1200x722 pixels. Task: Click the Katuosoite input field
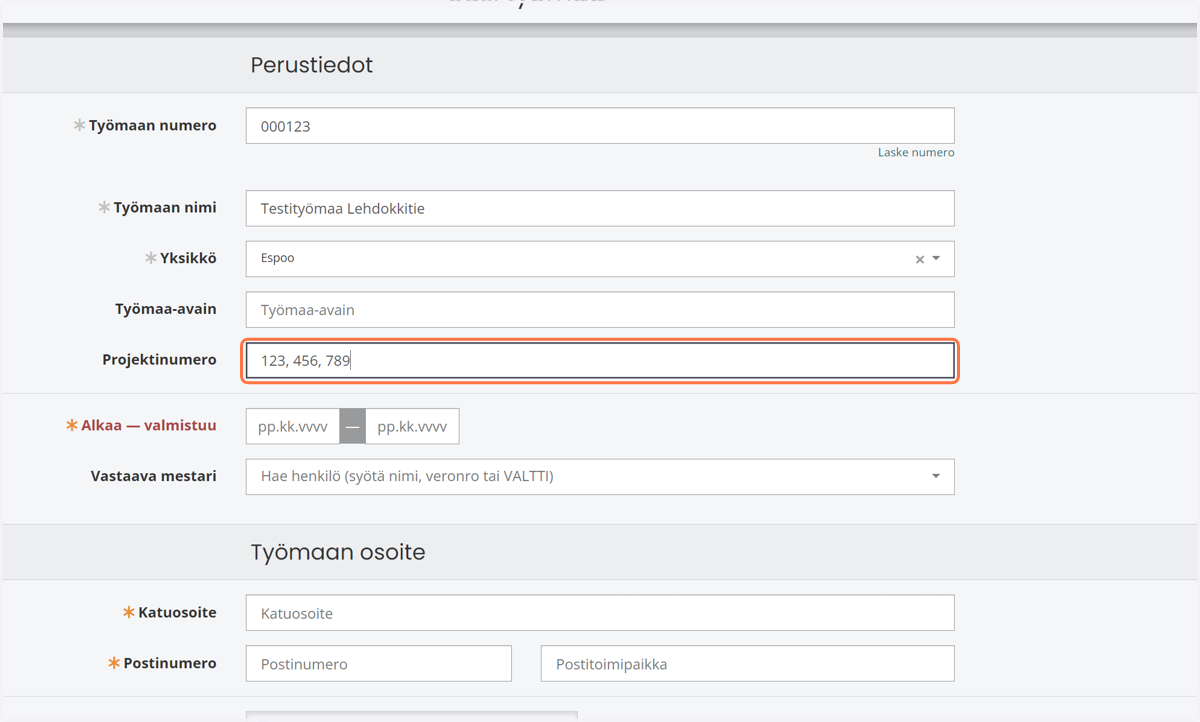600,613
